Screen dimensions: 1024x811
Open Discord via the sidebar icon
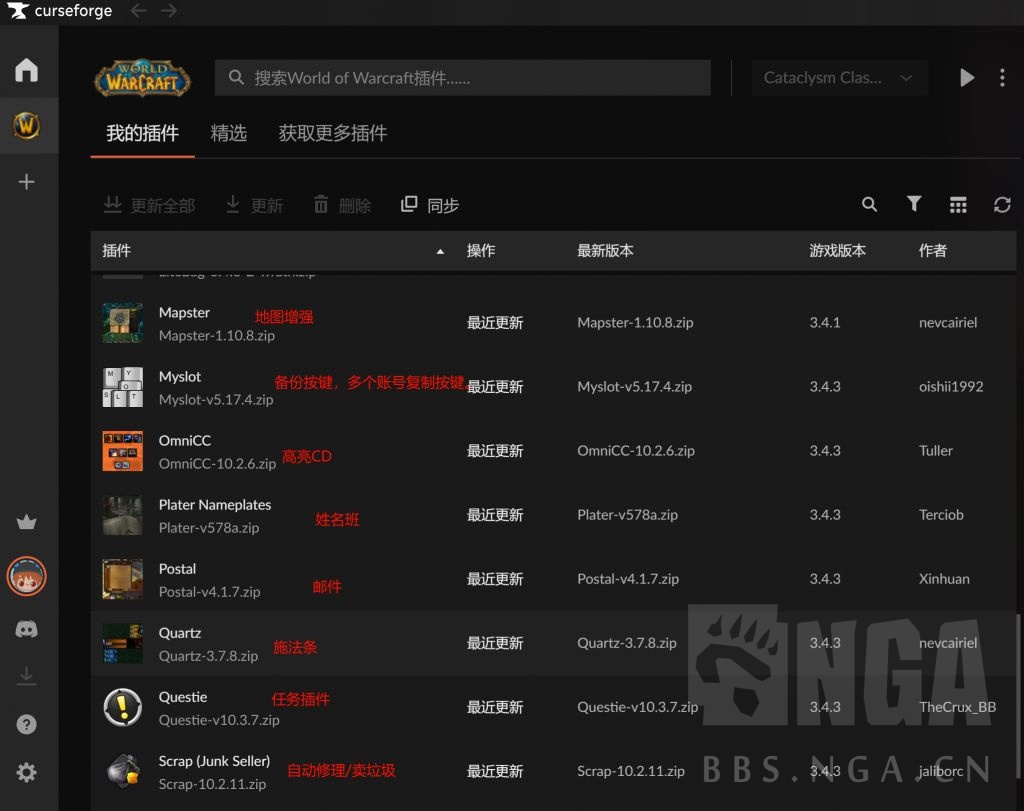(27, 629)
